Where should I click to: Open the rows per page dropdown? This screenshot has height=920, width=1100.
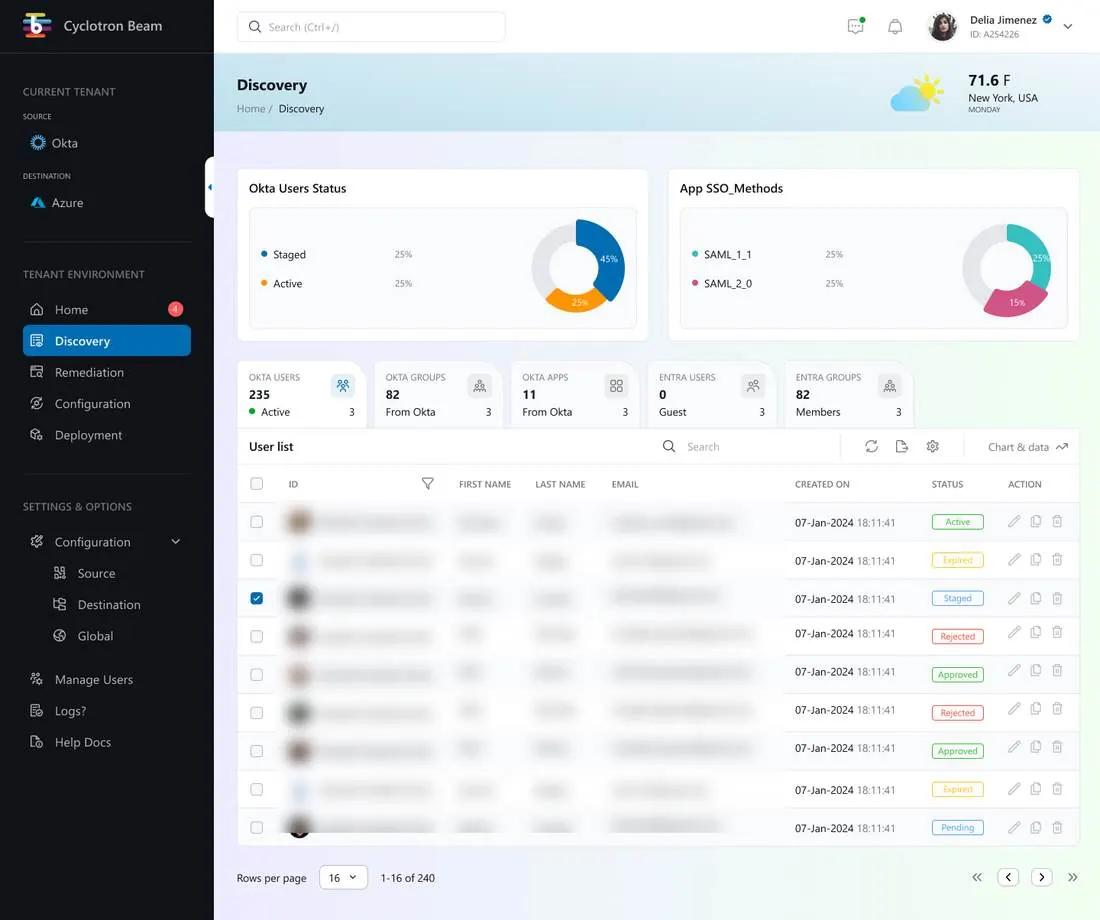[343, 877]
